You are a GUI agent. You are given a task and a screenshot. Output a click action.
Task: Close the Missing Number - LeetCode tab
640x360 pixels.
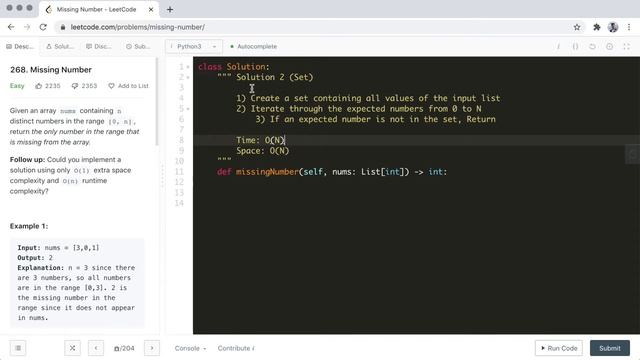pos(151,9)
